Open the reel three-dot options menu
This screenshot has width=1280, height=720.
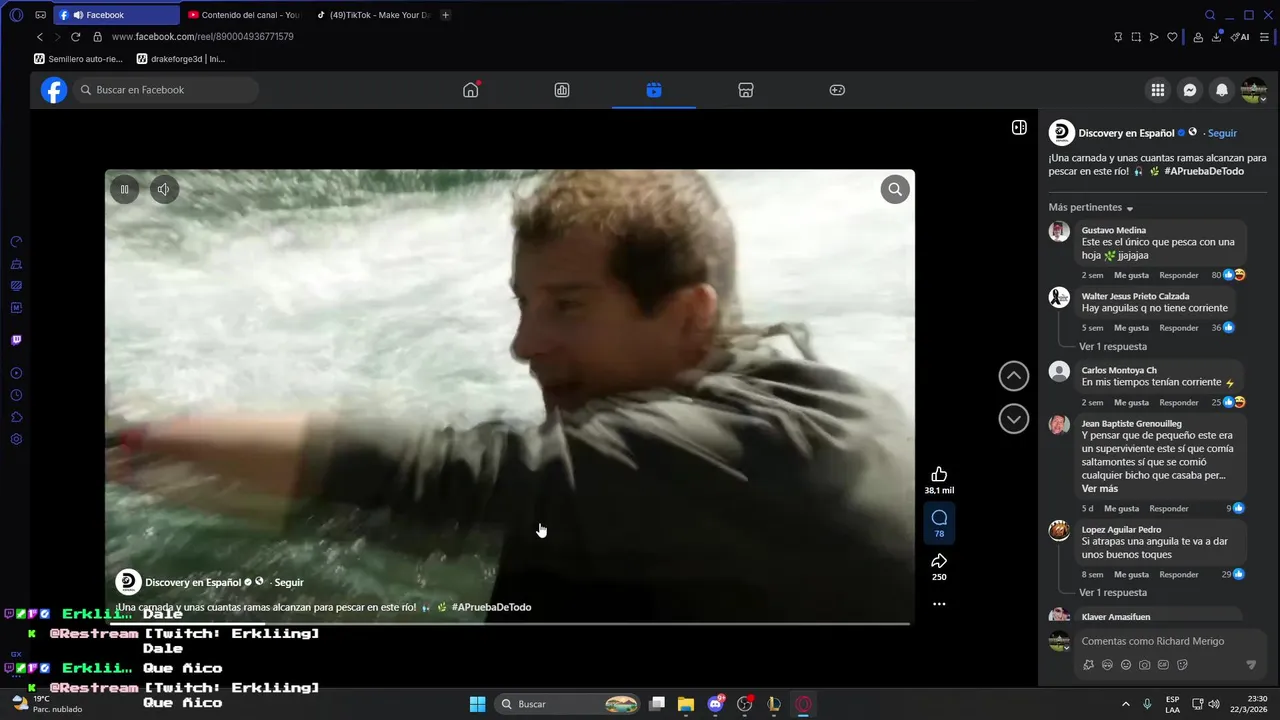(x=939, y=604)
